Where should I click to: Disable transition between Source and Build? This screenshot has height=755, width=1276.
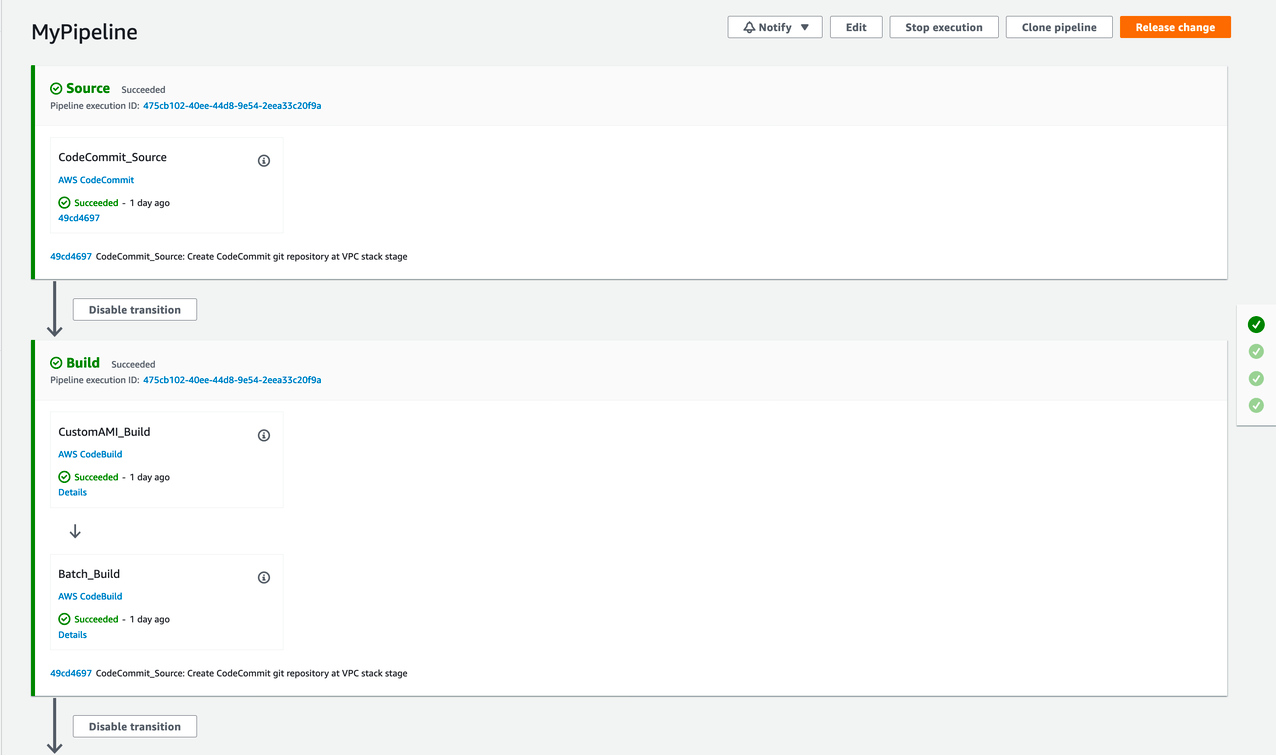click(x=135, y=310)
